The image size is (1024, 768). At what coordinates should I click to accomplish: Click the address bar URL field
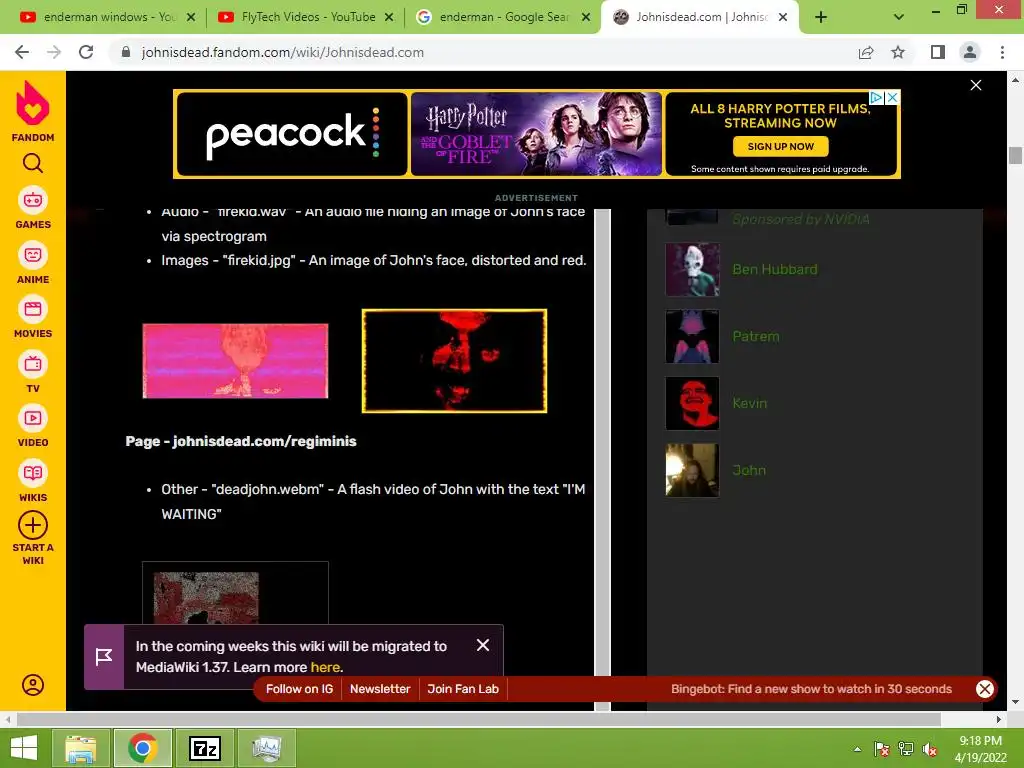point(483,52)
